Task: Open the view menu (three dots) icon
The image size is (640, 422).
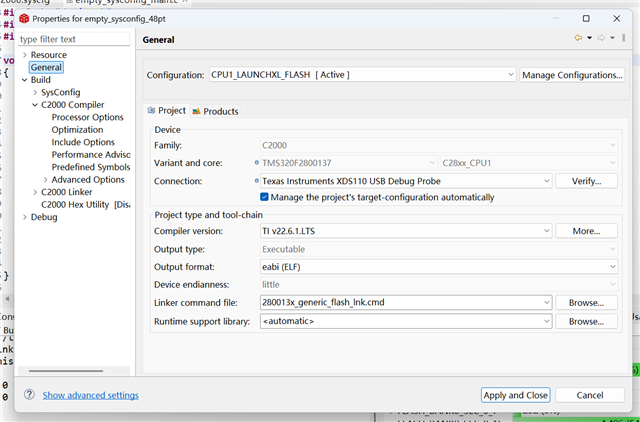Action: coord(624,39)
